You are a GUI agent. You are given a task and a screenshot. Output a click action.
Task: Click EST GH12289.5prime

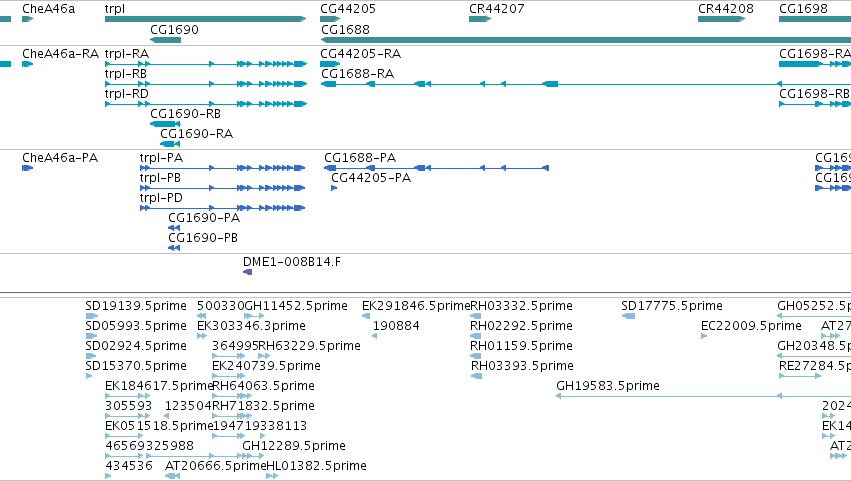[294, 446]
